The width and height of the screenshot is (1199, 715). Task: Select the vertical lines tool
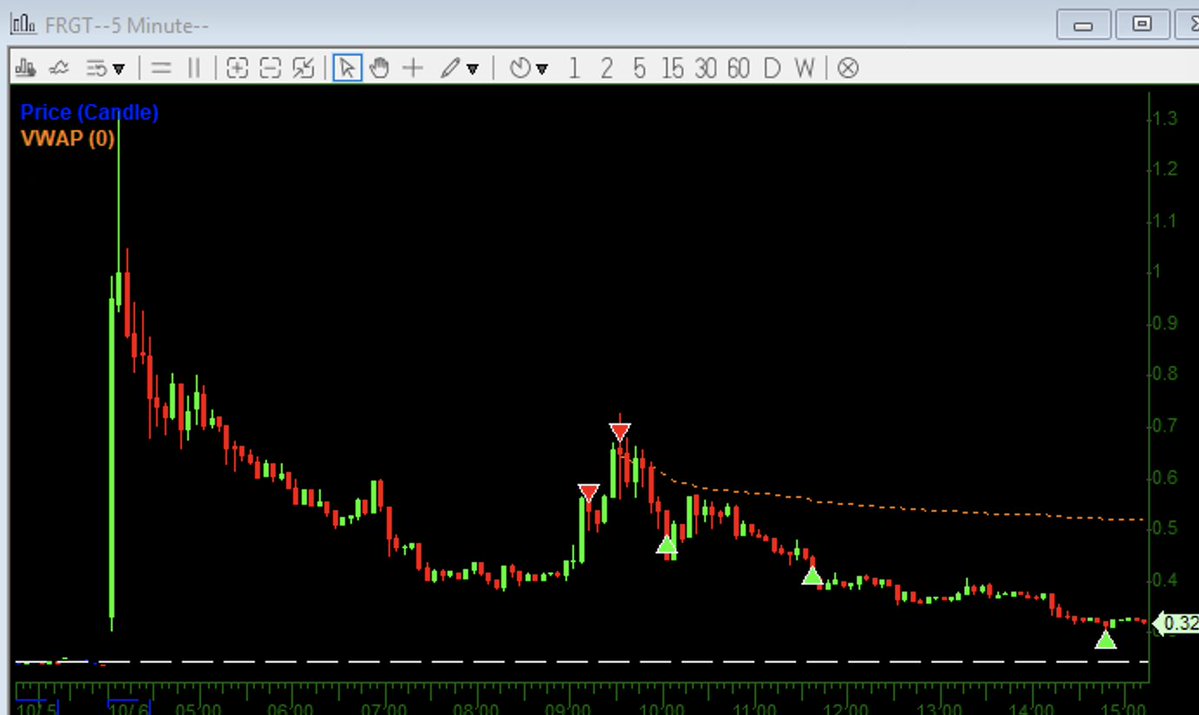pyautogui.click(x=193, y=68)
